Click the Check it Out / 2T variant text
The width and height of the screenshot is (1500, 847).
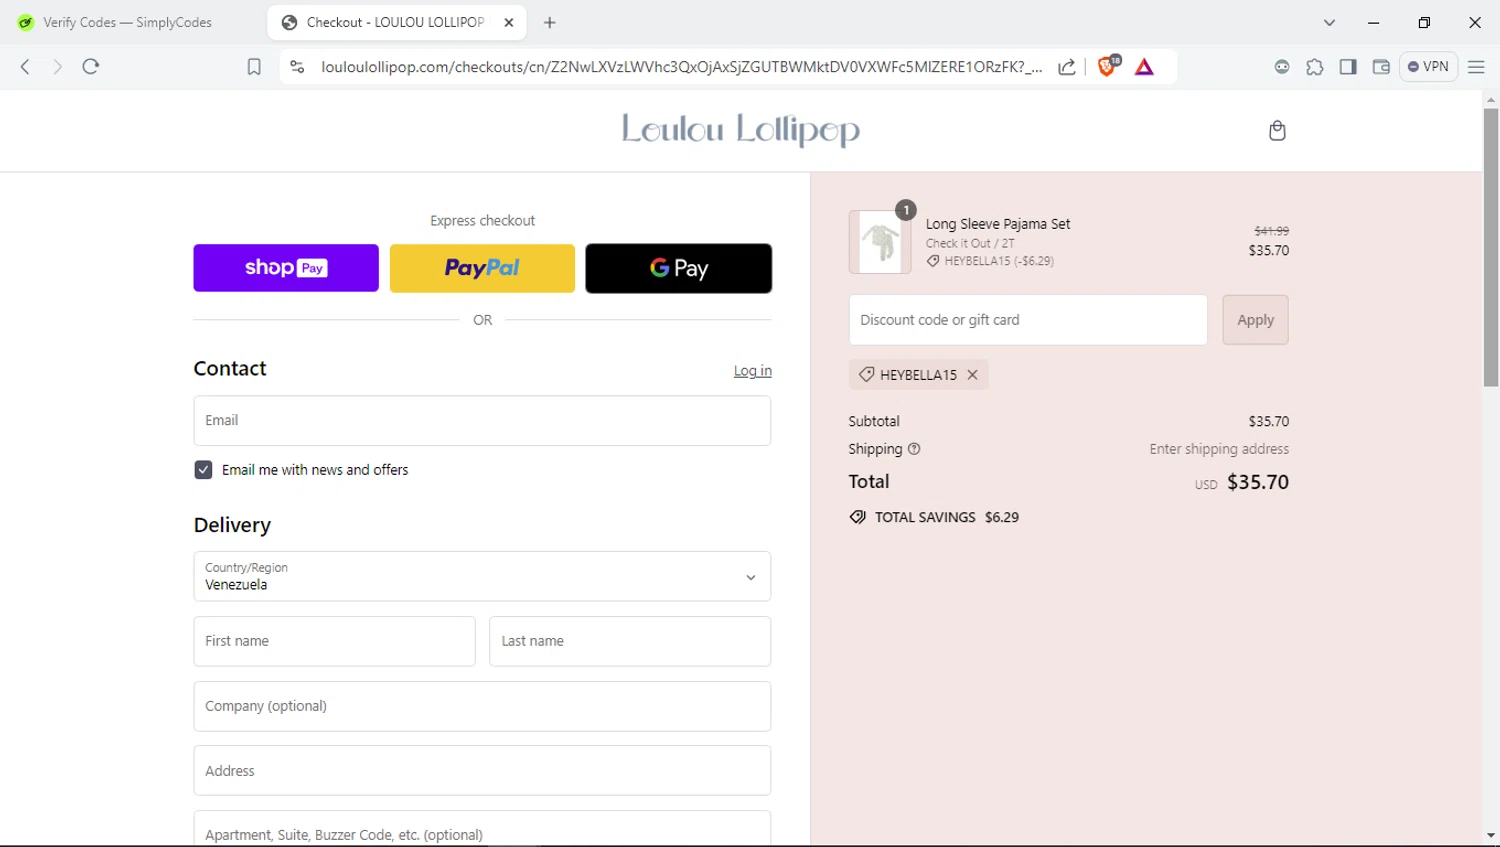970,243
